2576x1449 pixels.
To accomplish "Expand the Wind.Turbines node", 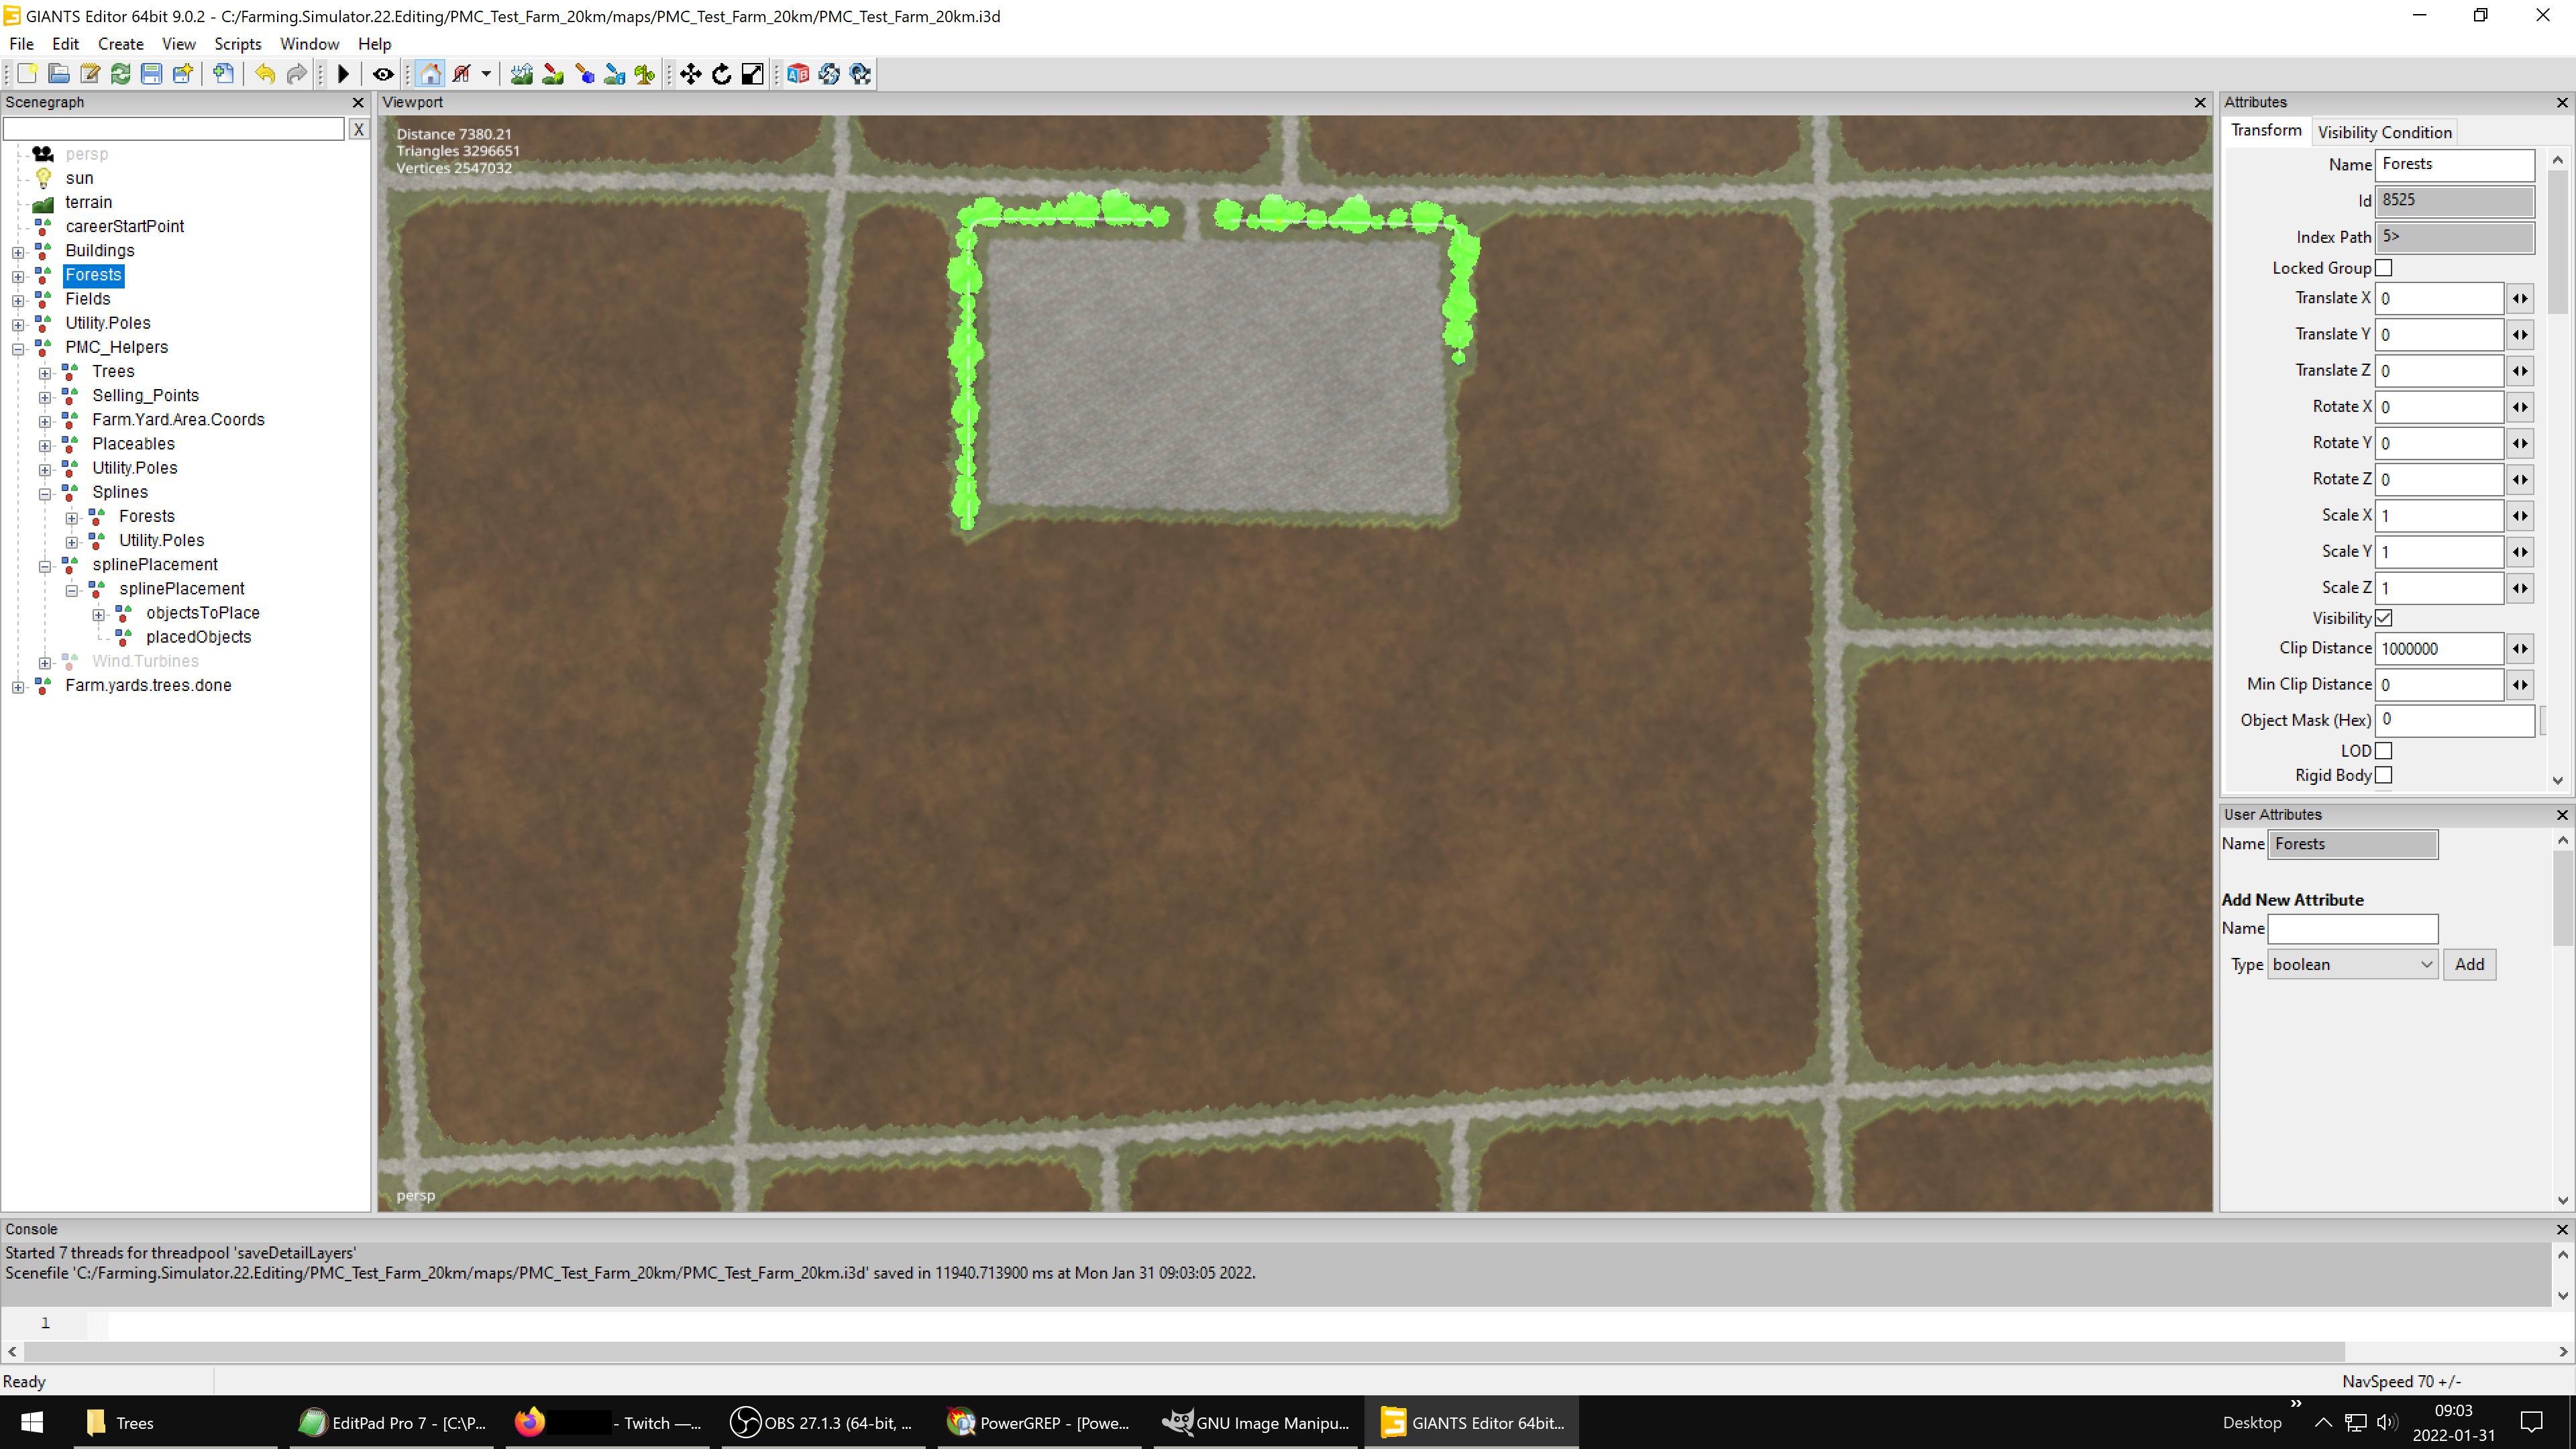I will [45, 663].
